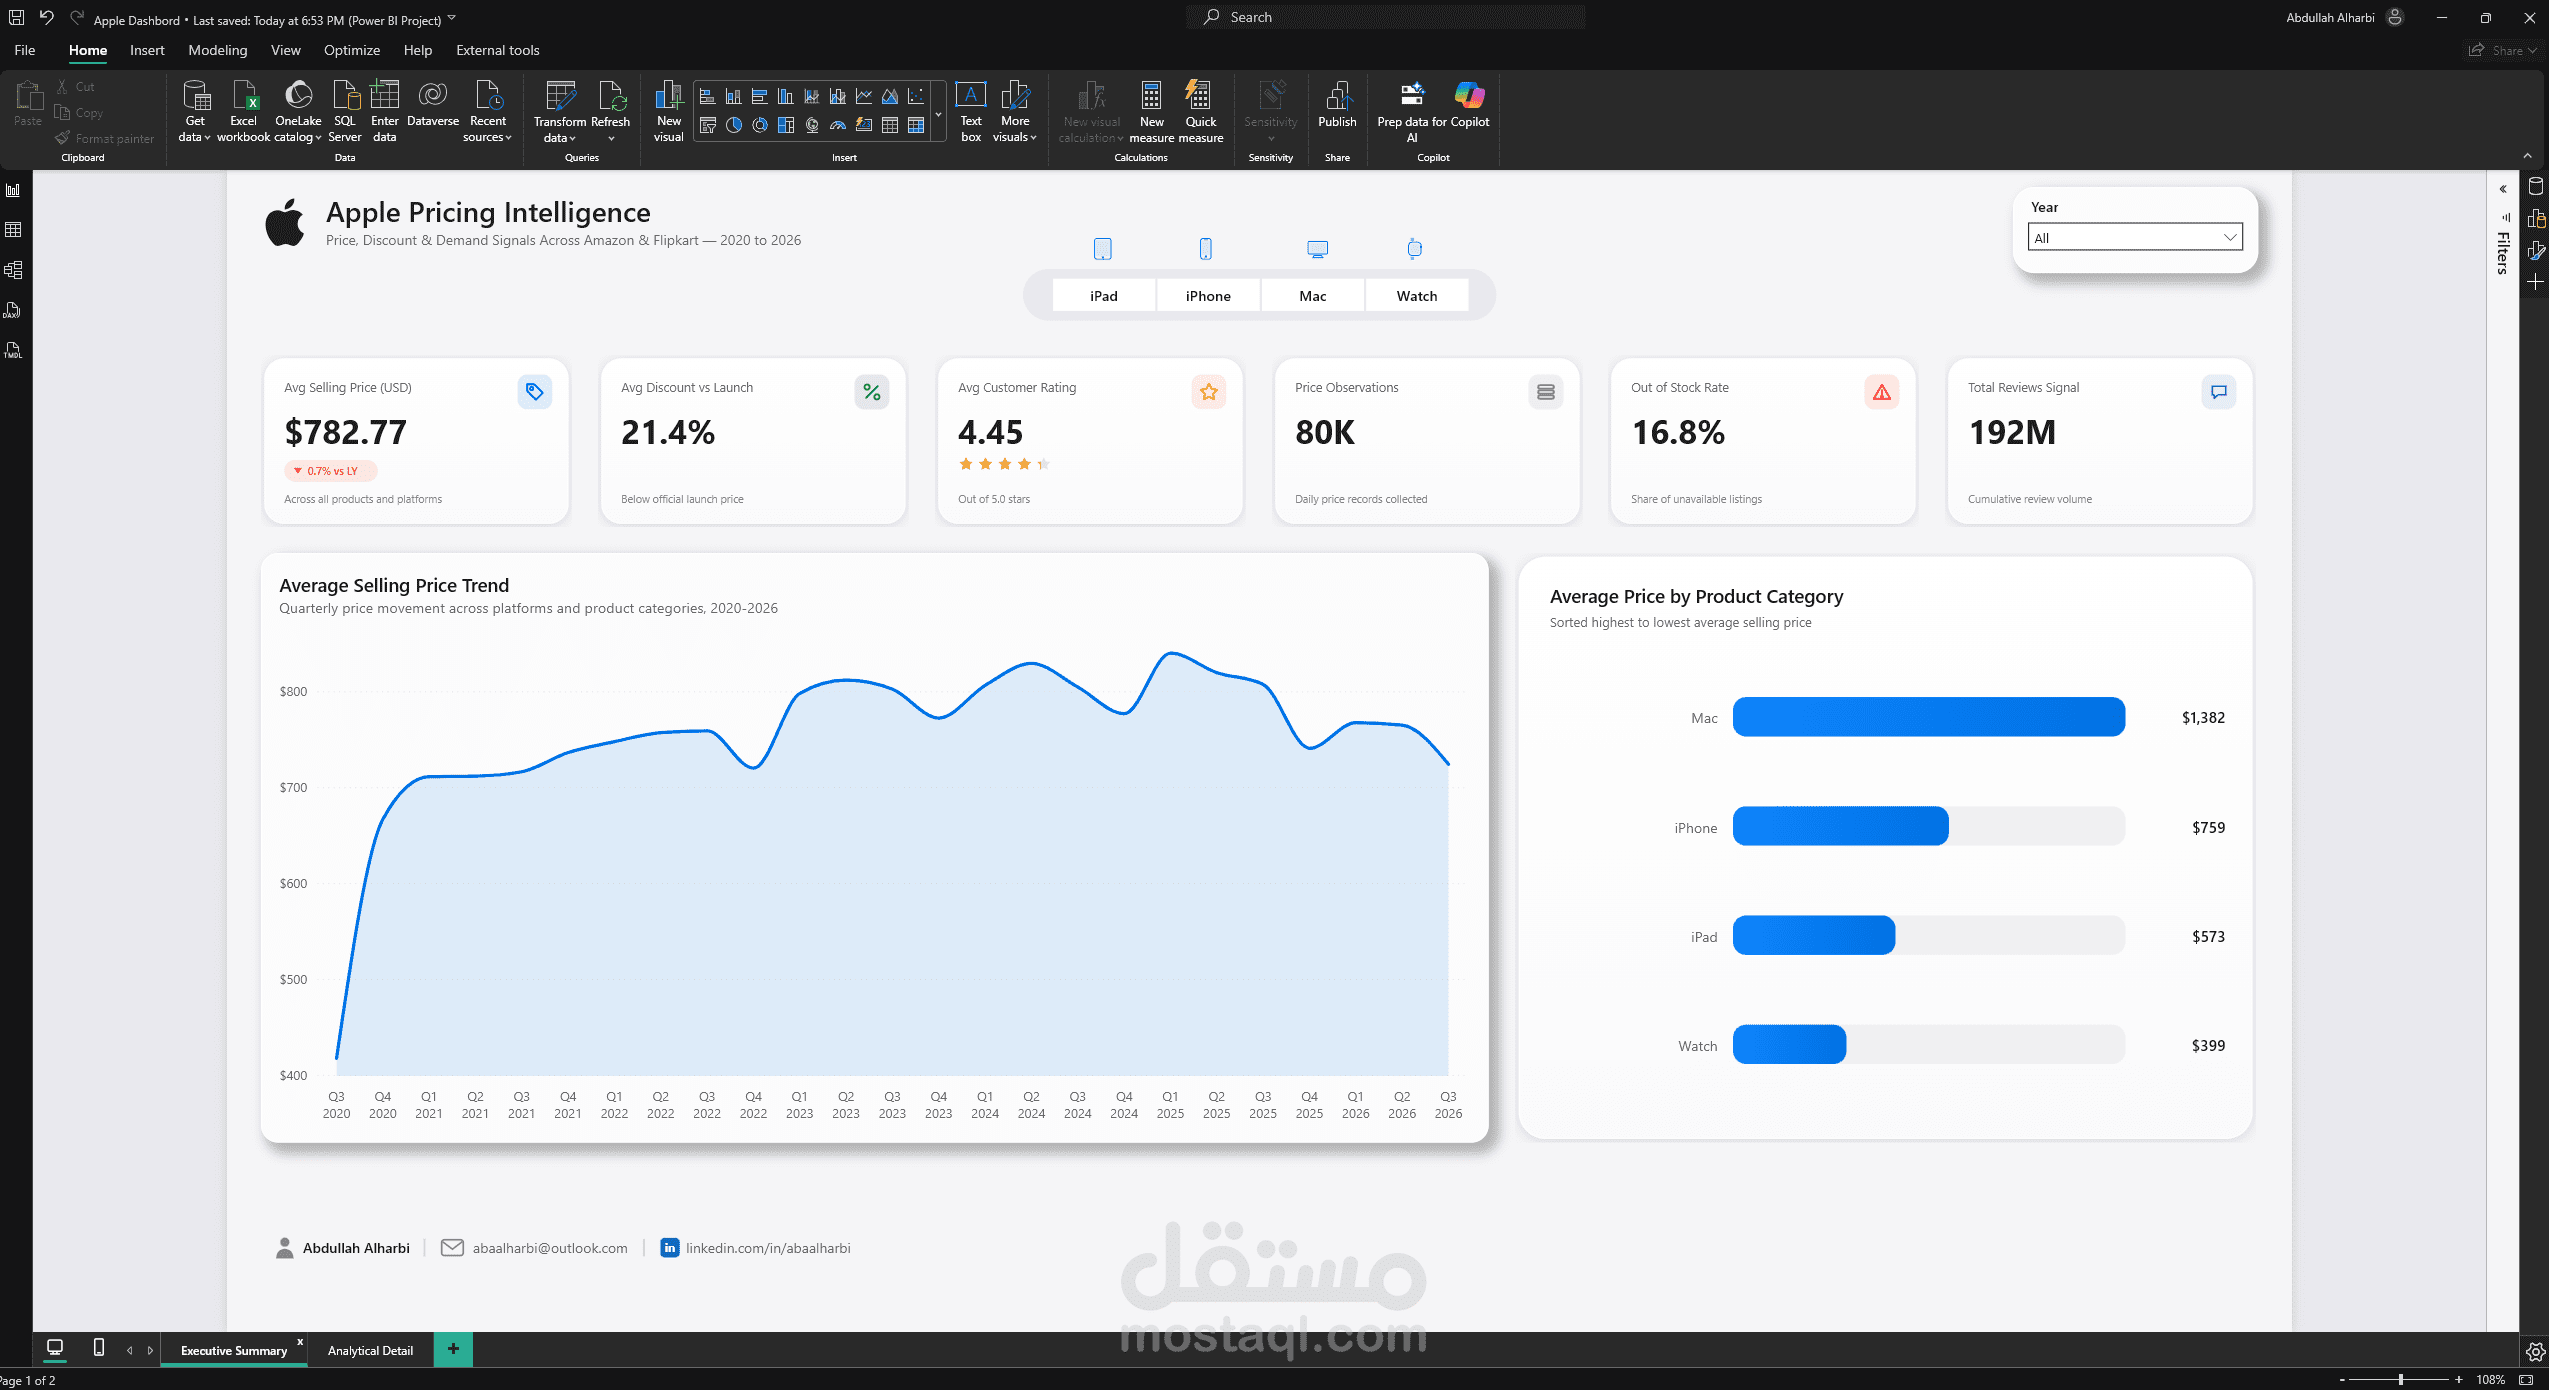This screenshot has width=2549, height=1390.
Task: Insert a matrix visual
Action: click(x=915, y=125)
